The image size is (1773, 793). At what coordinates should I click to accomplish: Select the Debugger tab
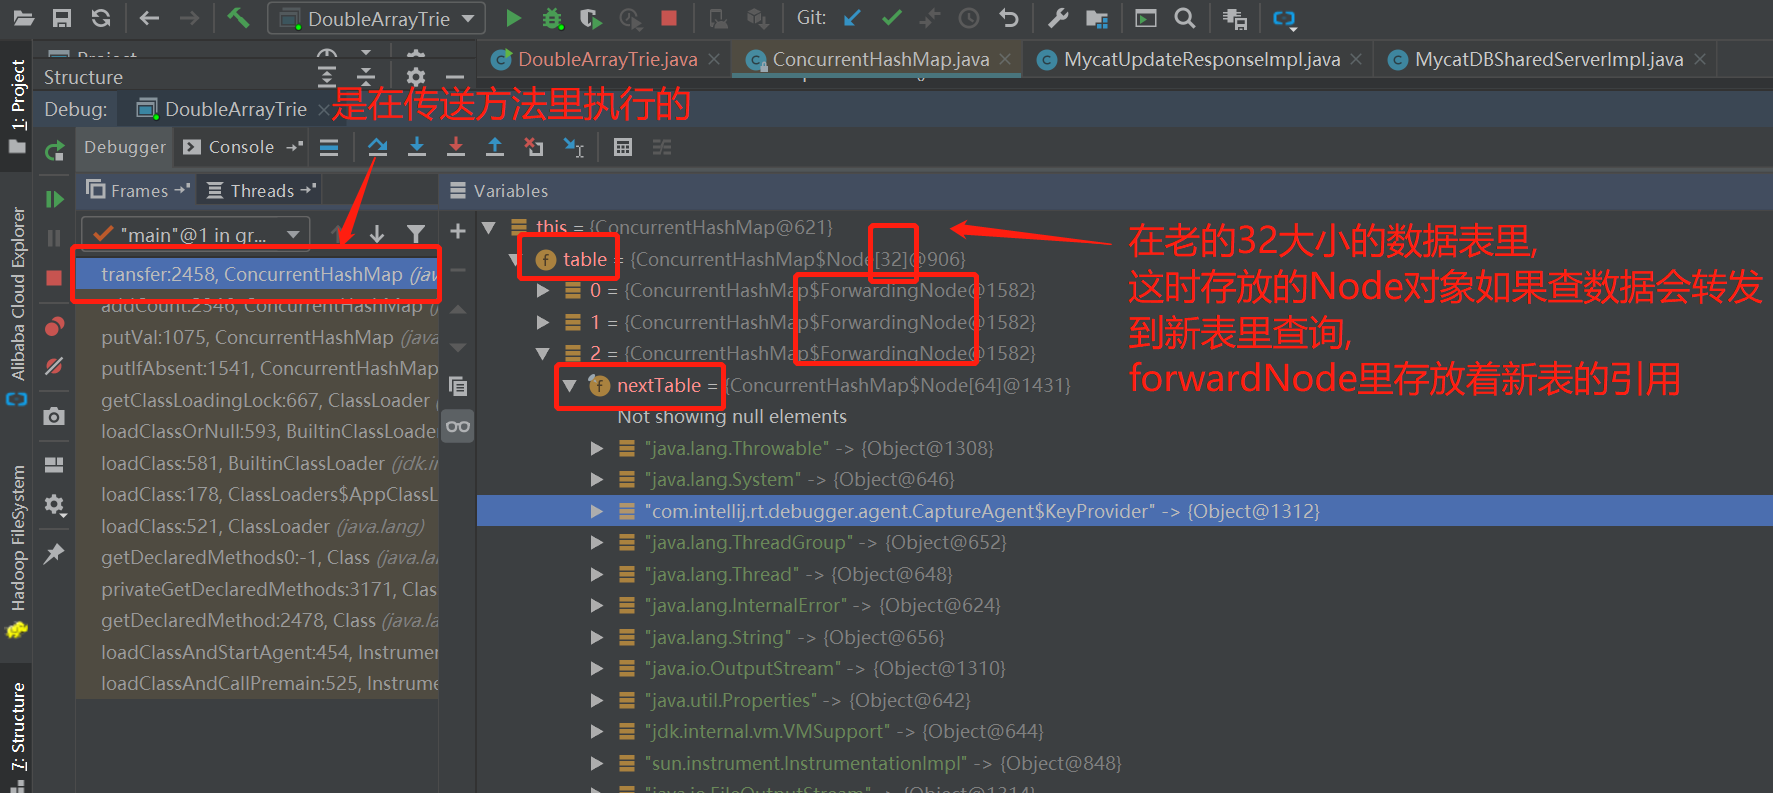pos(125,147)
